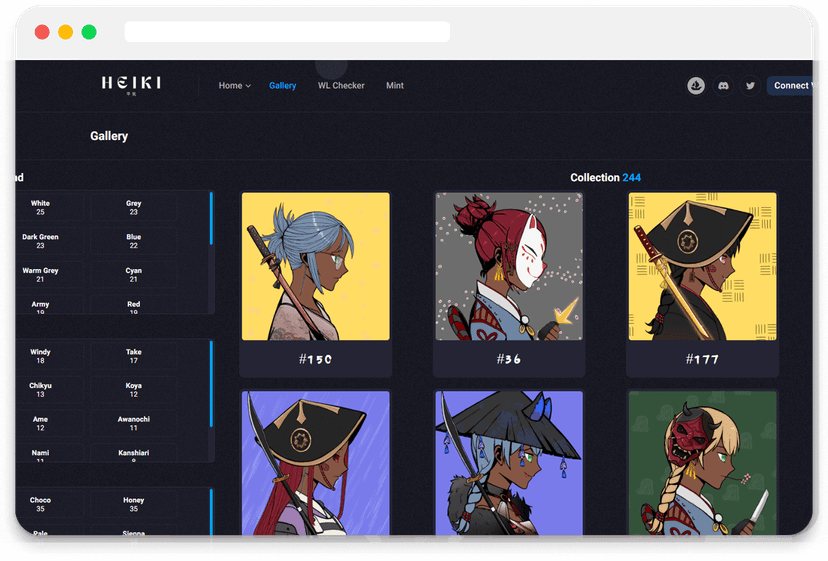Filter by Dark Green background option

(40, 241)
